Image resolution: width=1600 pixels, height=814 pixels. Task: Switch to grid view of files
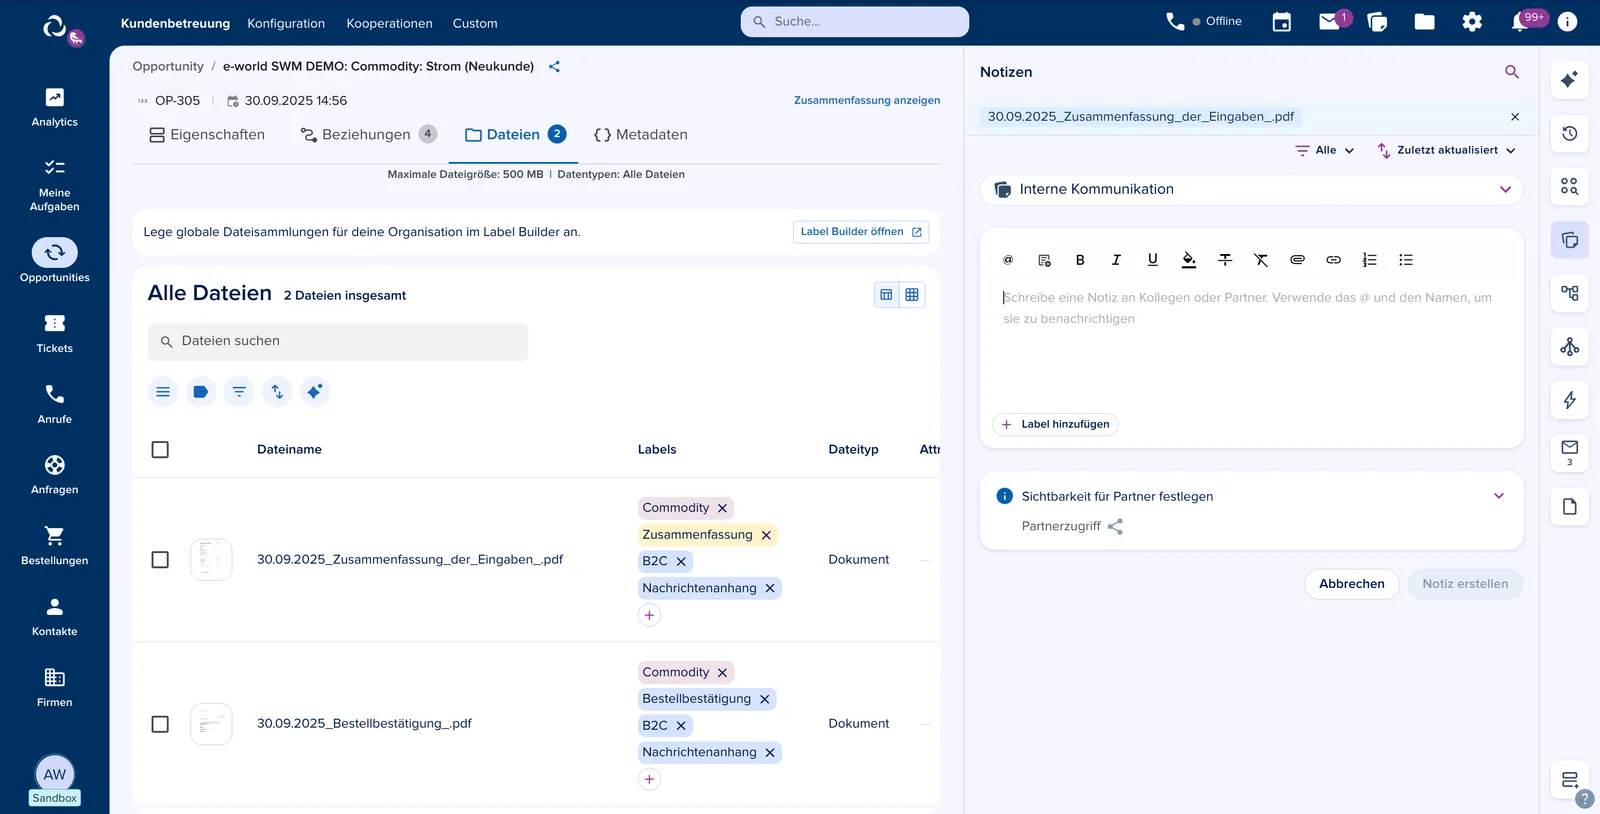click(912, 295)
